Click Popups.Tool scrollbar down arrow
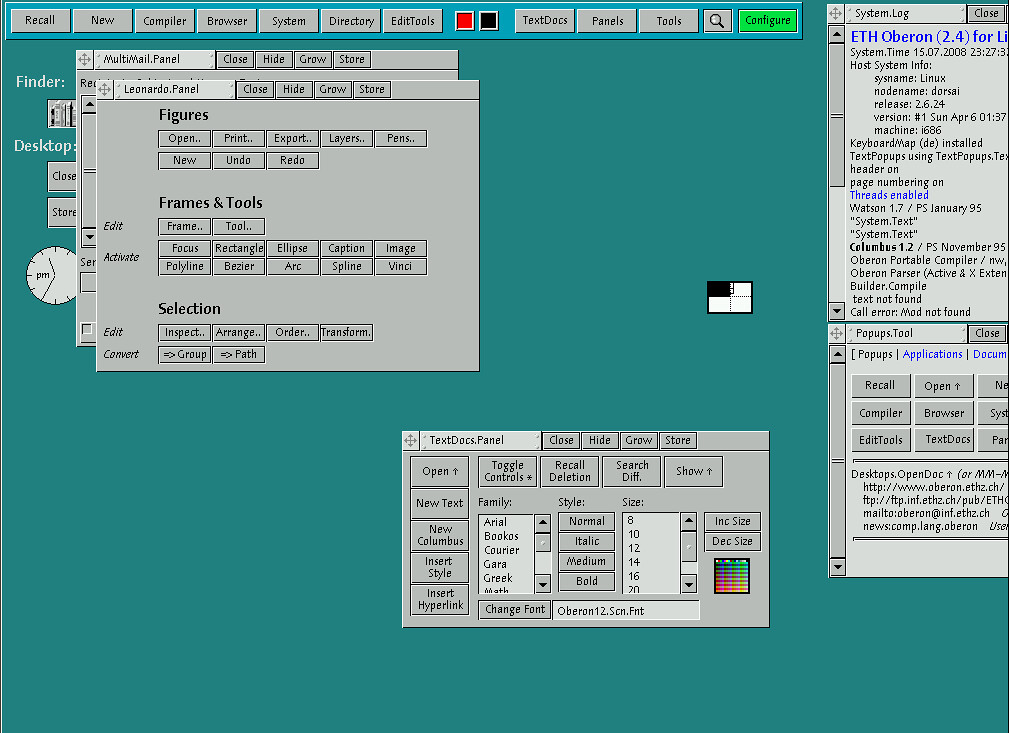 coord(837,567)
